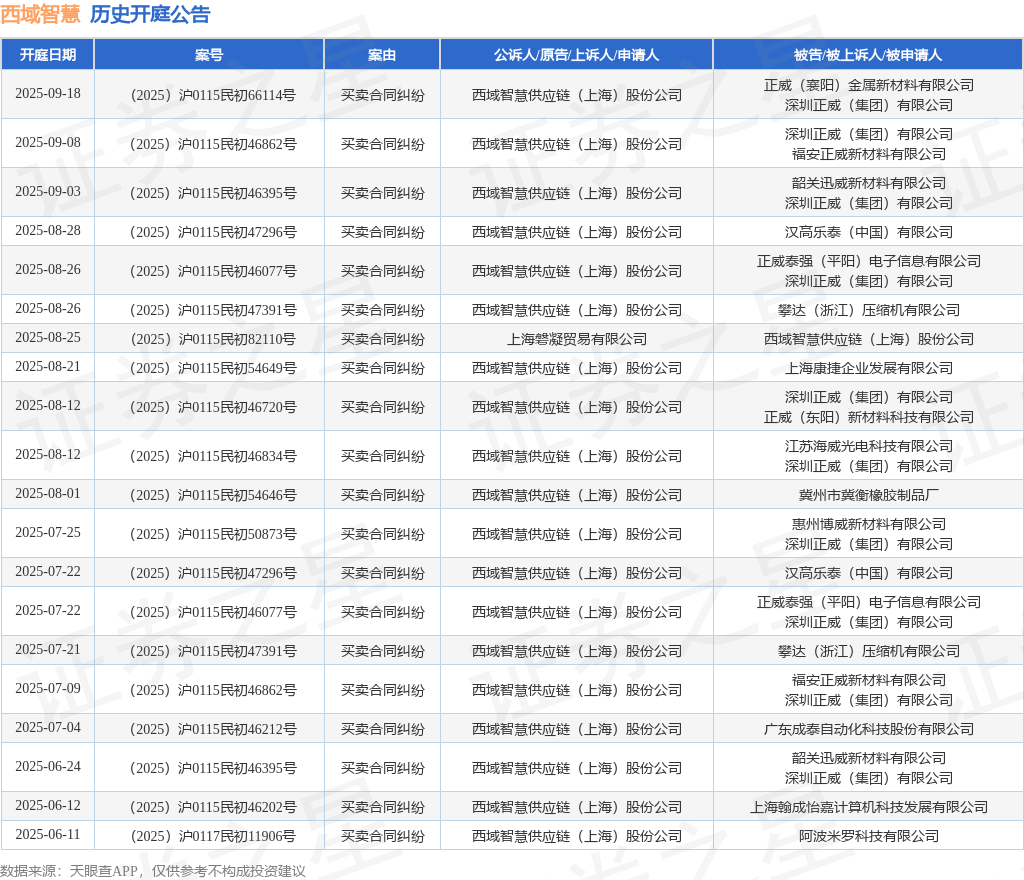Select date 2025-08-21
The image size is (1024, 880).
(48, 367)
